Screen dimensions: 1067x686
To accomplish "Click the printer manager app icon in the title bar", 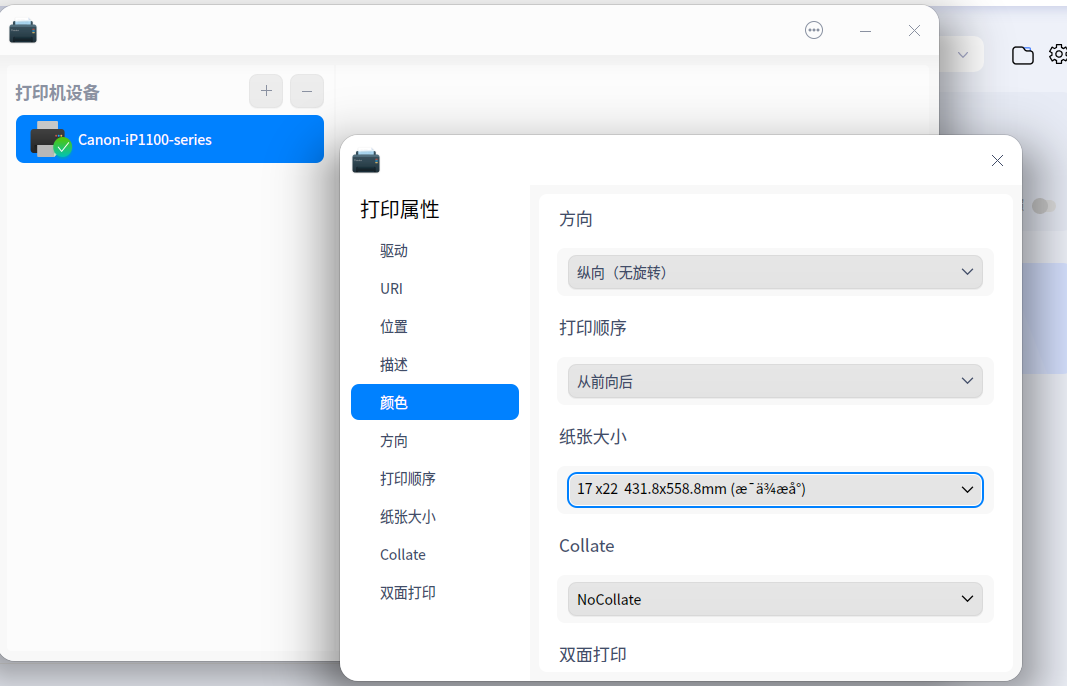I will [x=23, y=31].
